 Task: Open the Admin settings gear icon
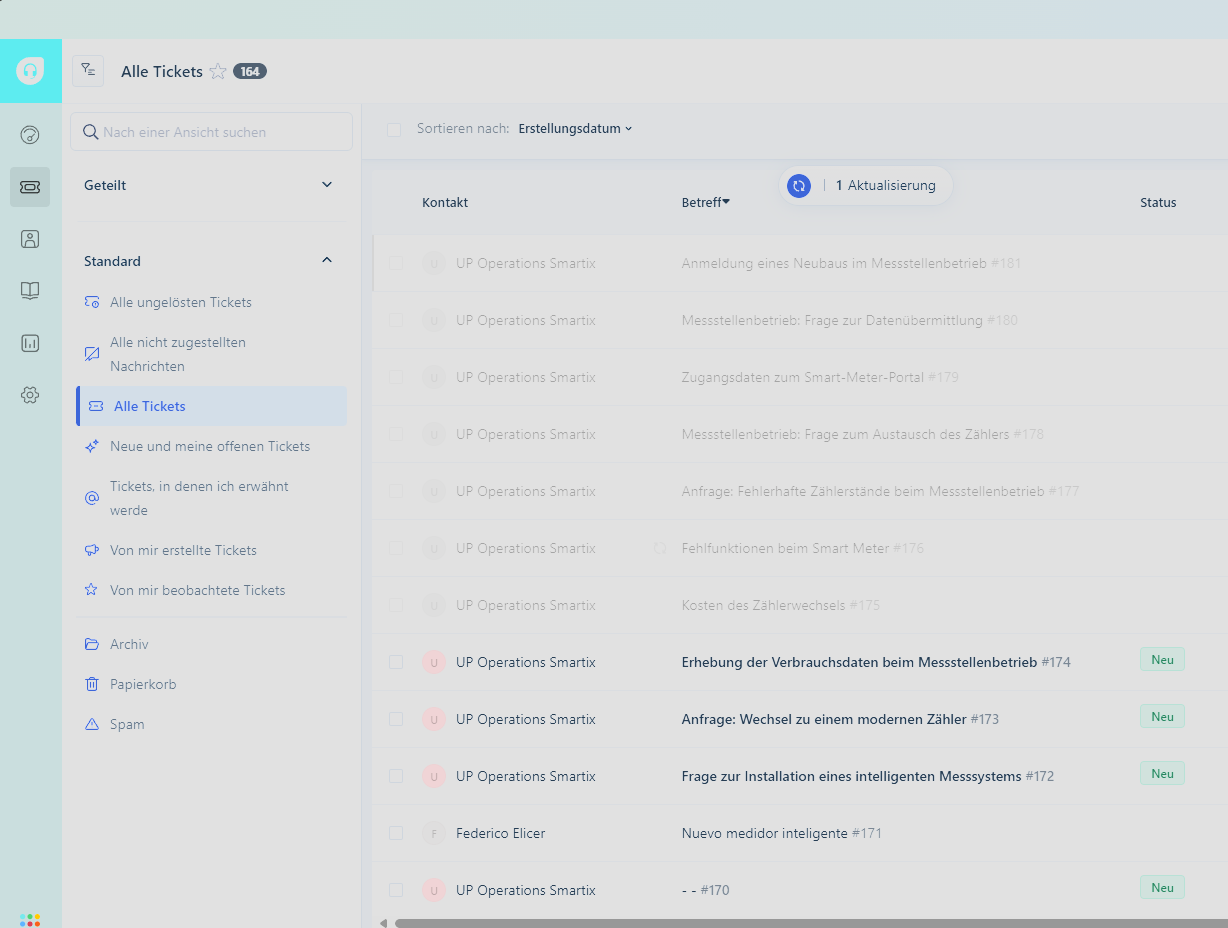pos(30,395)
